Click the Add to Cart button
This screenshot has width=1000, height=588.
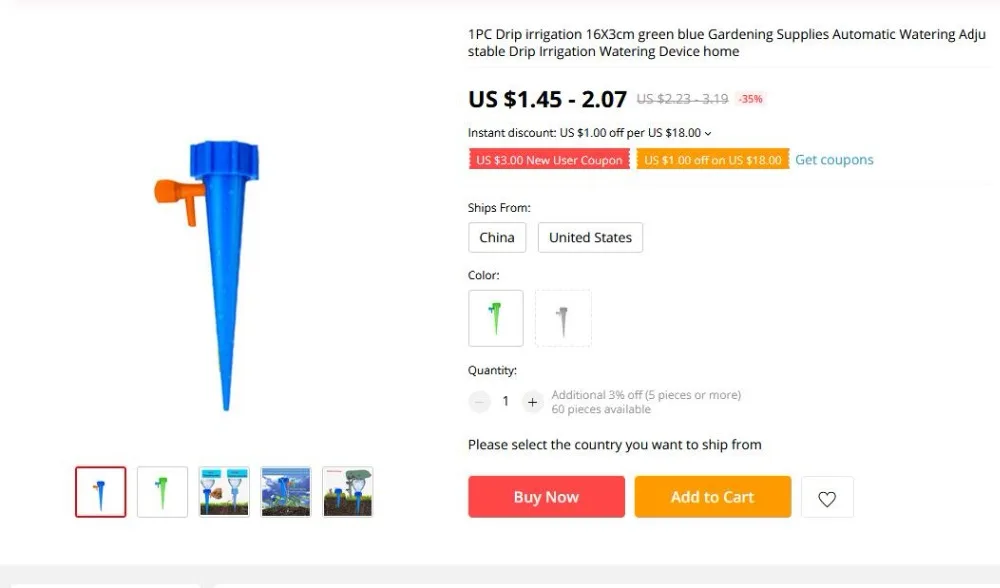pyautogui.click(x=712, y=497)
